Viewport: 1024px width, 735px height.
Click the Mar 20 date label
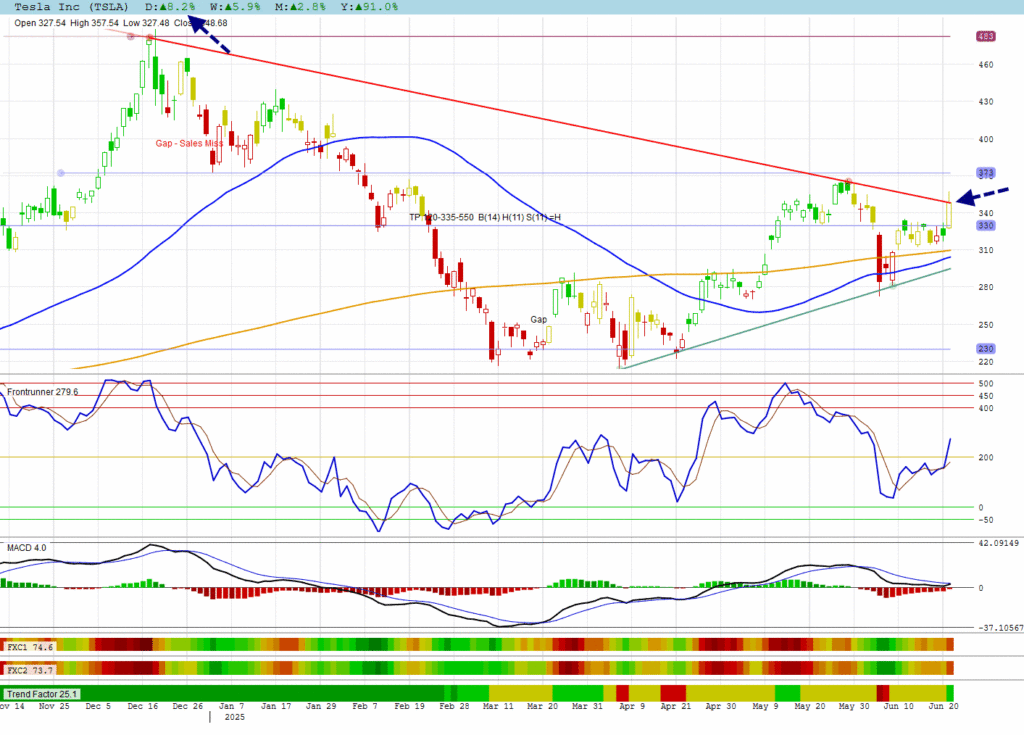(543, 706)
